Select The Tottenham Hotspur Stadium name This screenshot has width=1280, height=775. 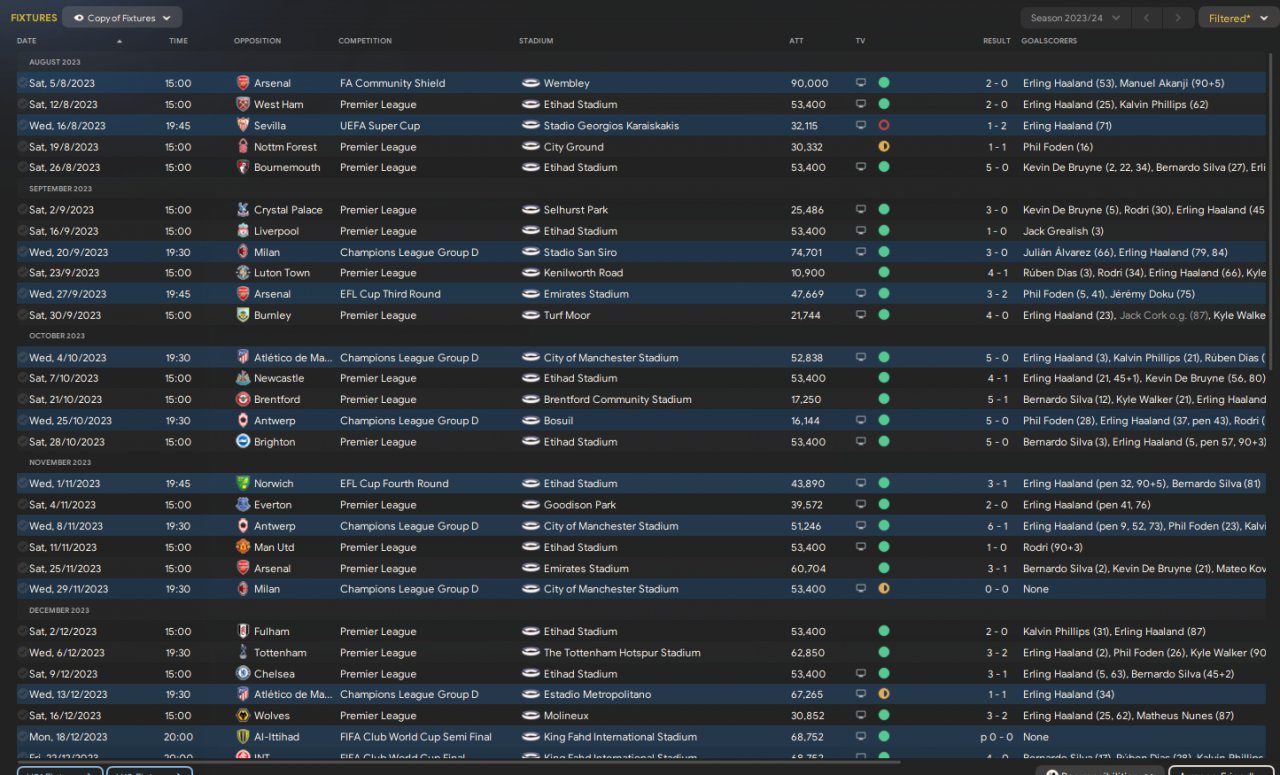(622, 652)
